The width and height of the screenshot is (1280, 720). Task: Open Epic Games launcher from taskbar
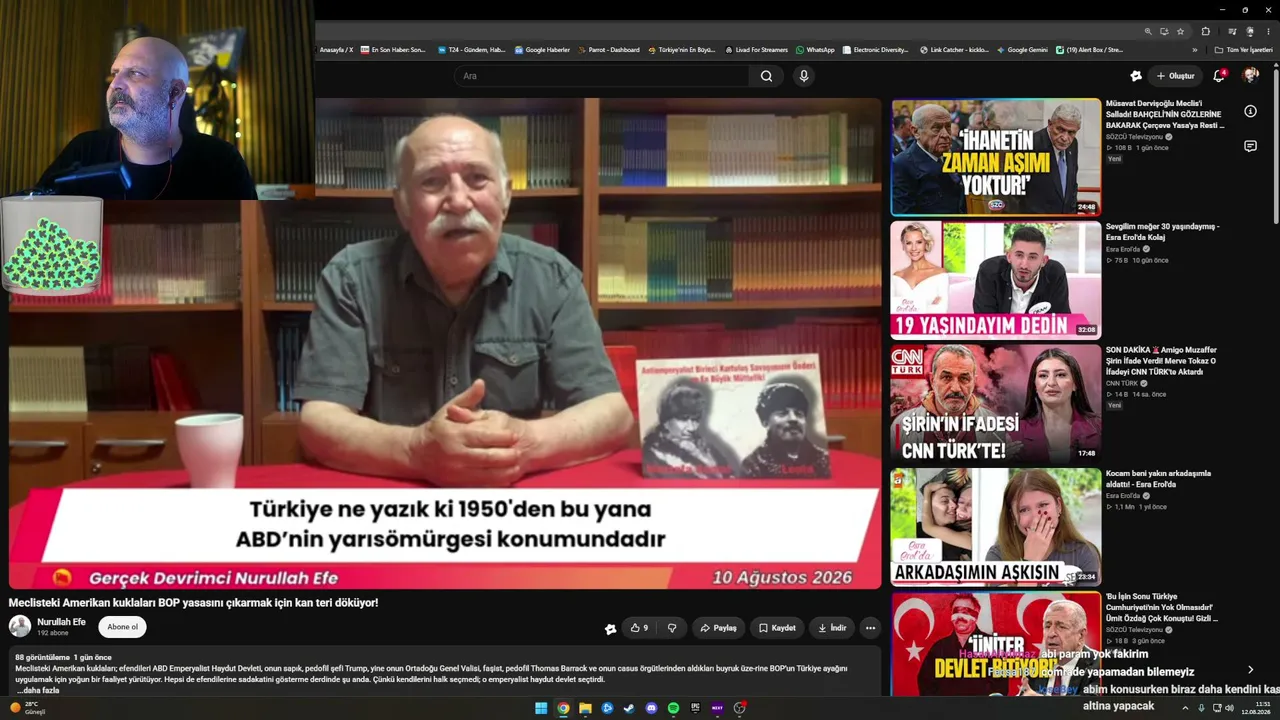[x=695, y=708]
